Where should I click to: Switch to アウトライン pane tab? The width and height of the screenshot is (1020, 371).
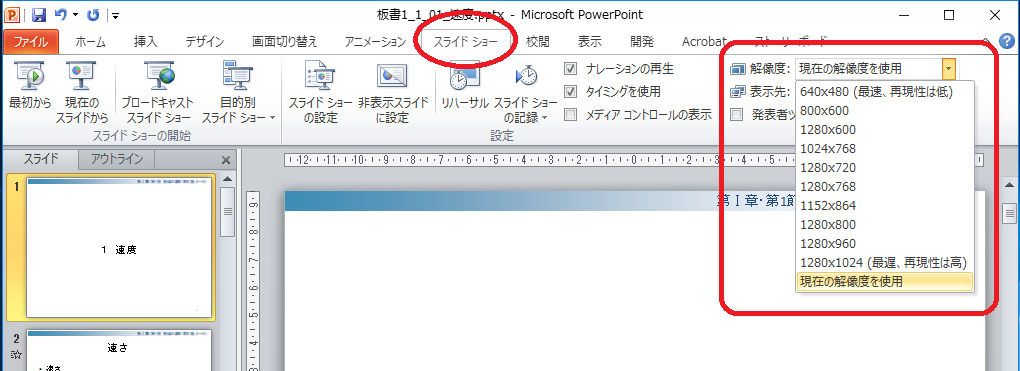coord(116,159)
